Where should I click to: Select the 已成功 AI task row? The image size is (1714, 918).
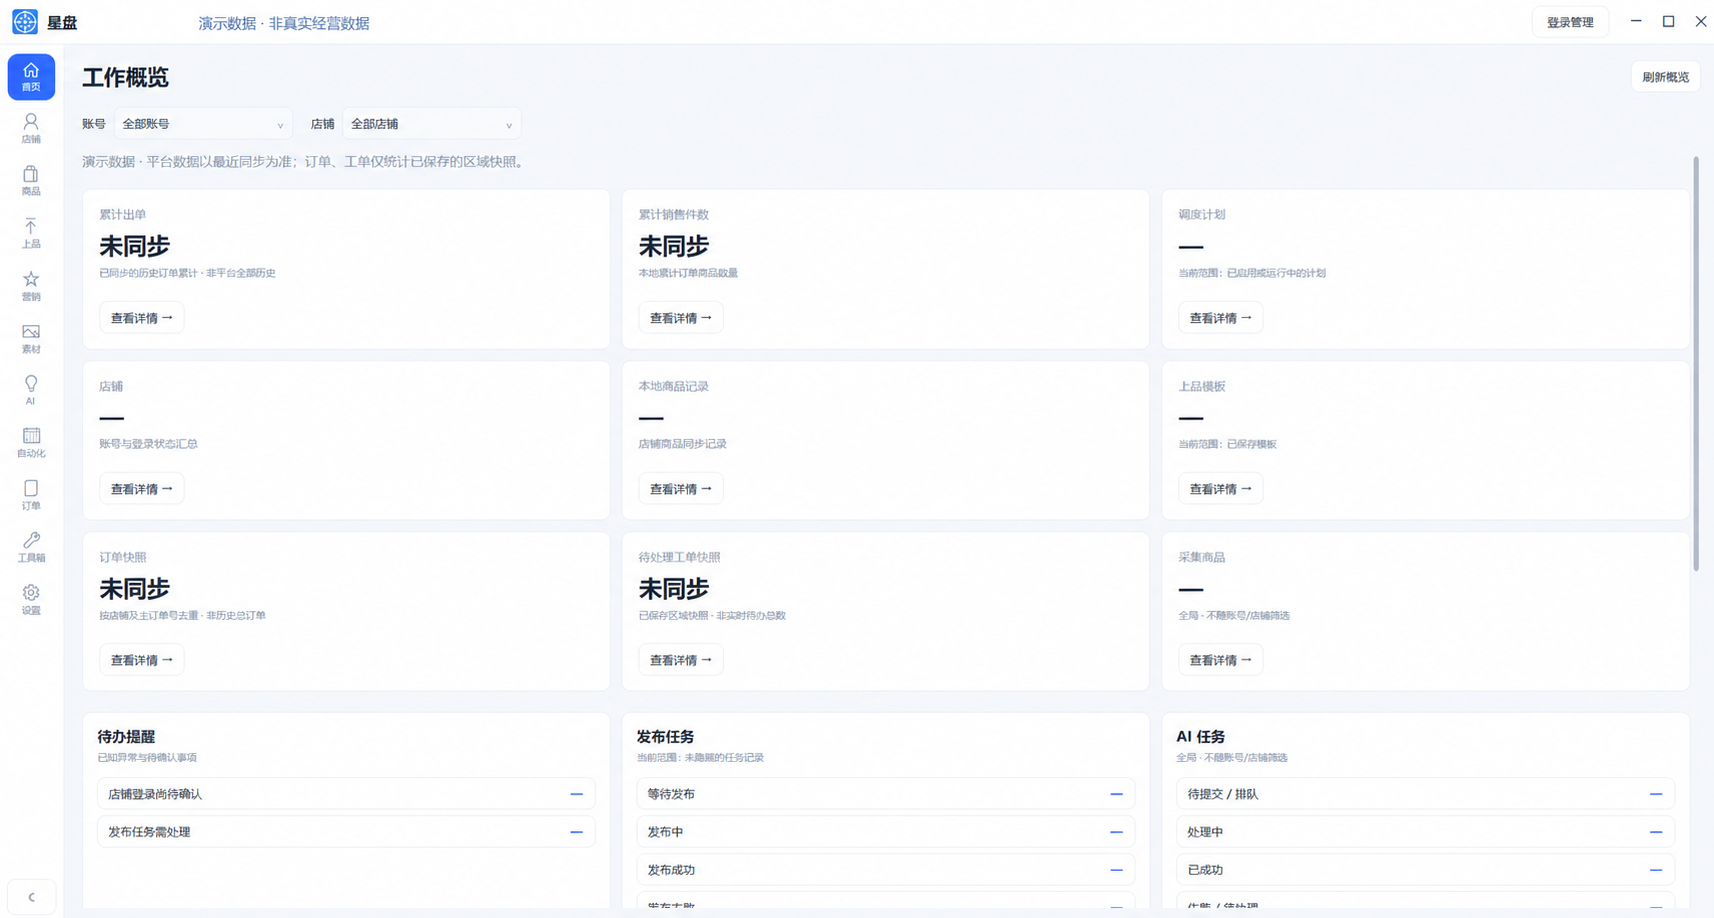(1425, 870)
